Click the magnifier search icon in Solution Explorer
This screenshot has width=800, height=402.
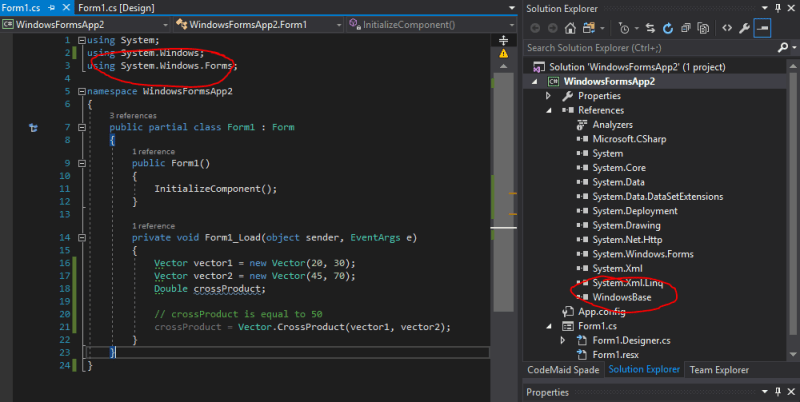782,47
